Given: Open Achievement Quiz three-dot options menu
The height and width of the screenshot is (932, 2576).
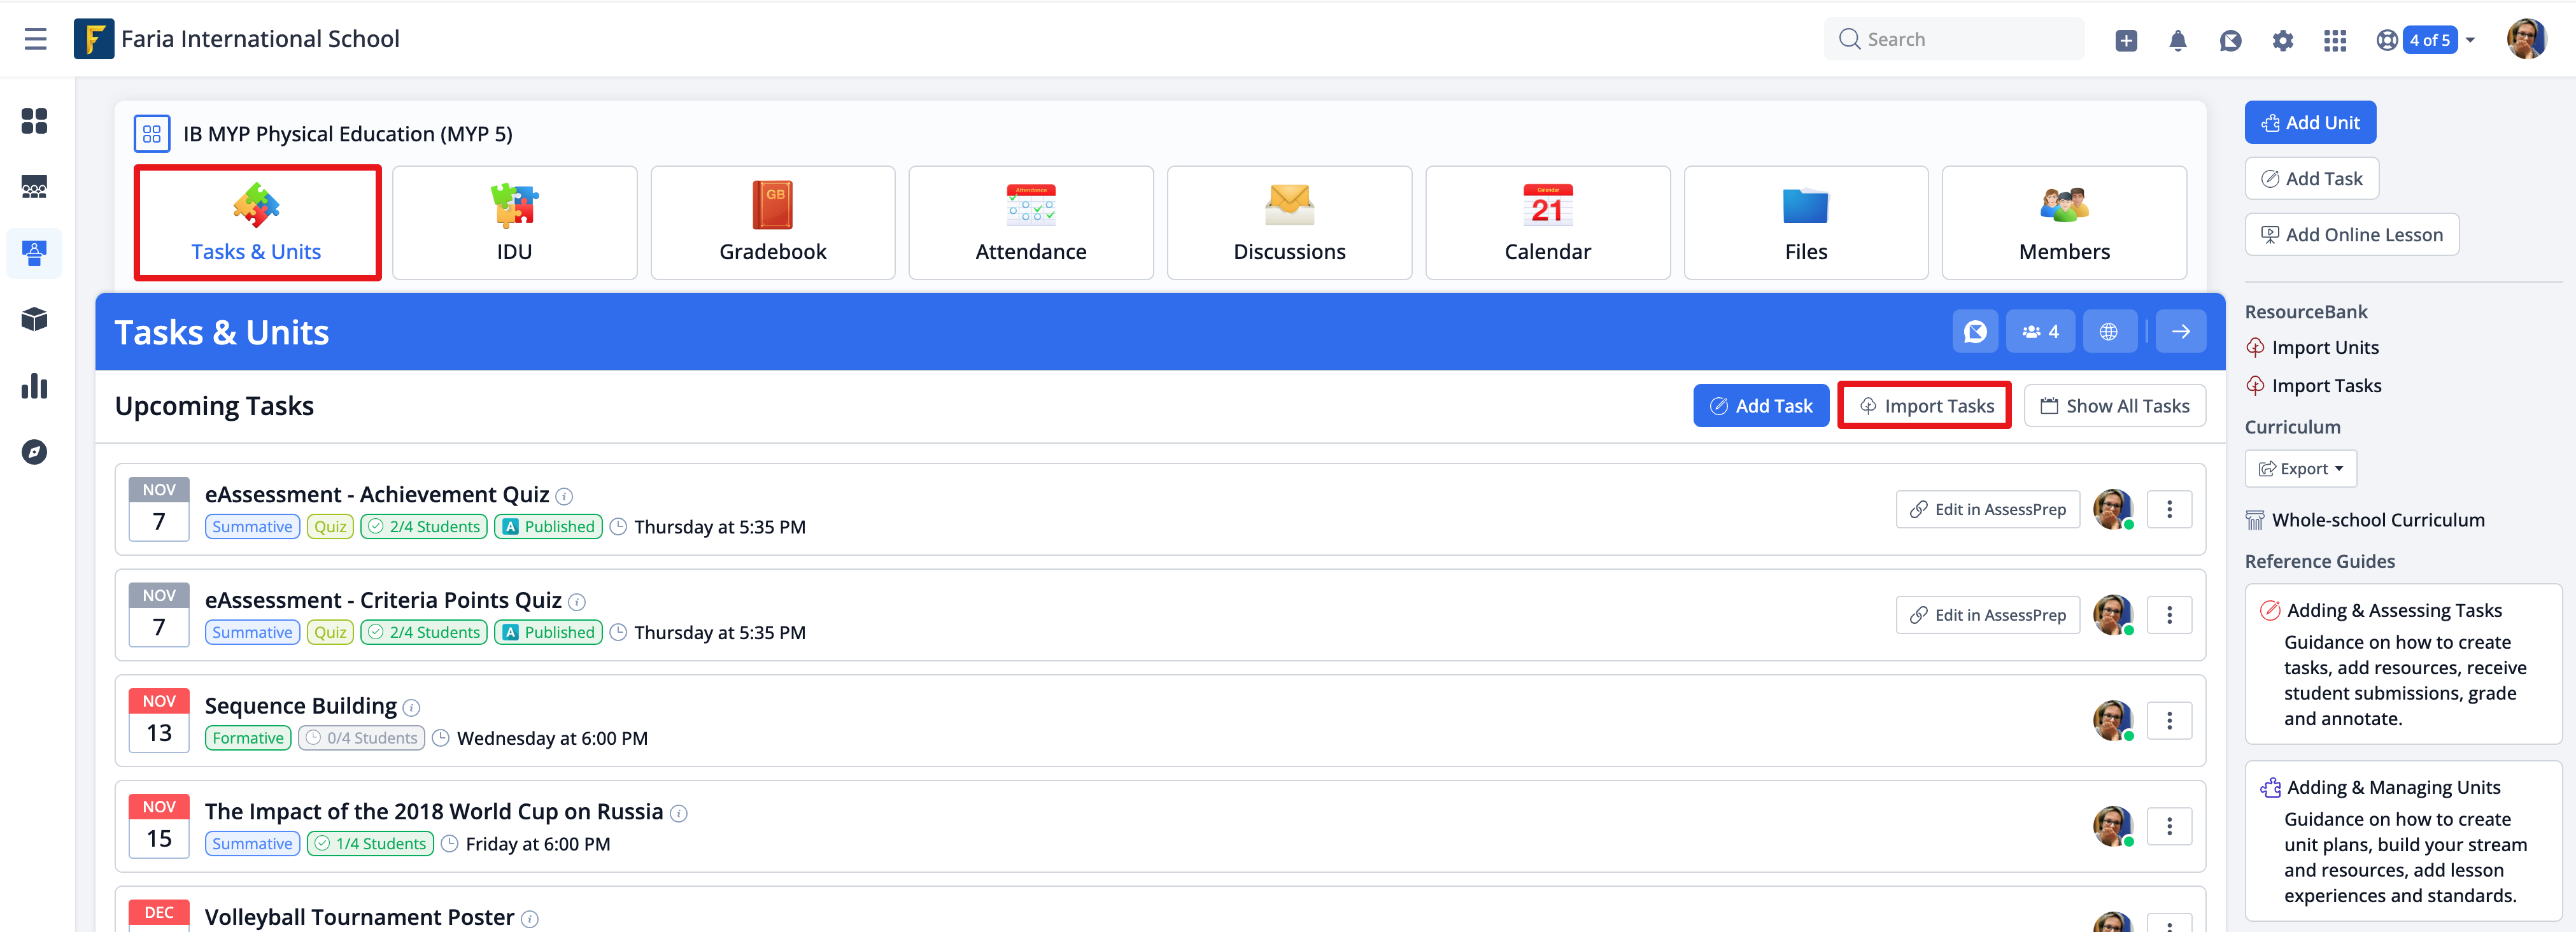Looking at the screenshot, I should 2168,509.
